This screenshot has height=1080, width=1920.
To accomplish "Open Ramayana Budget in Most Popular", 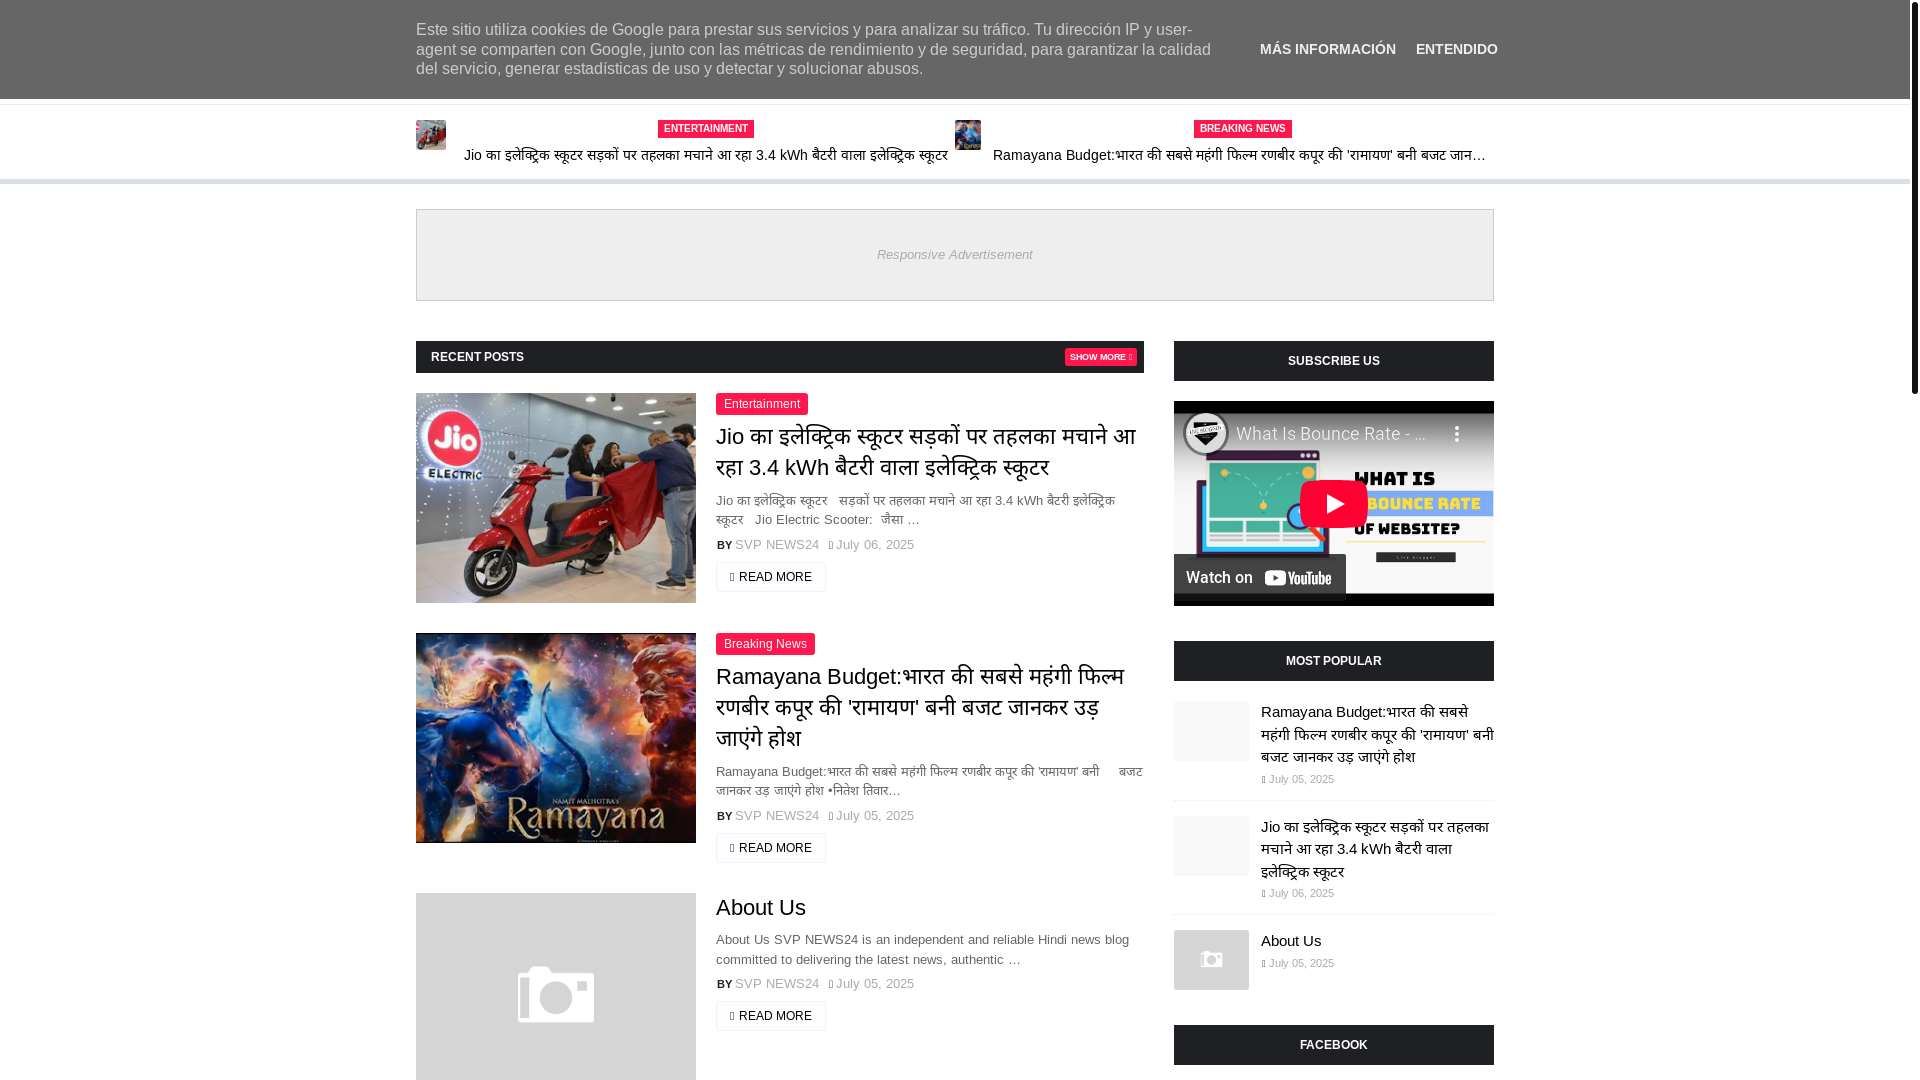I will [x=1377, y=735].
